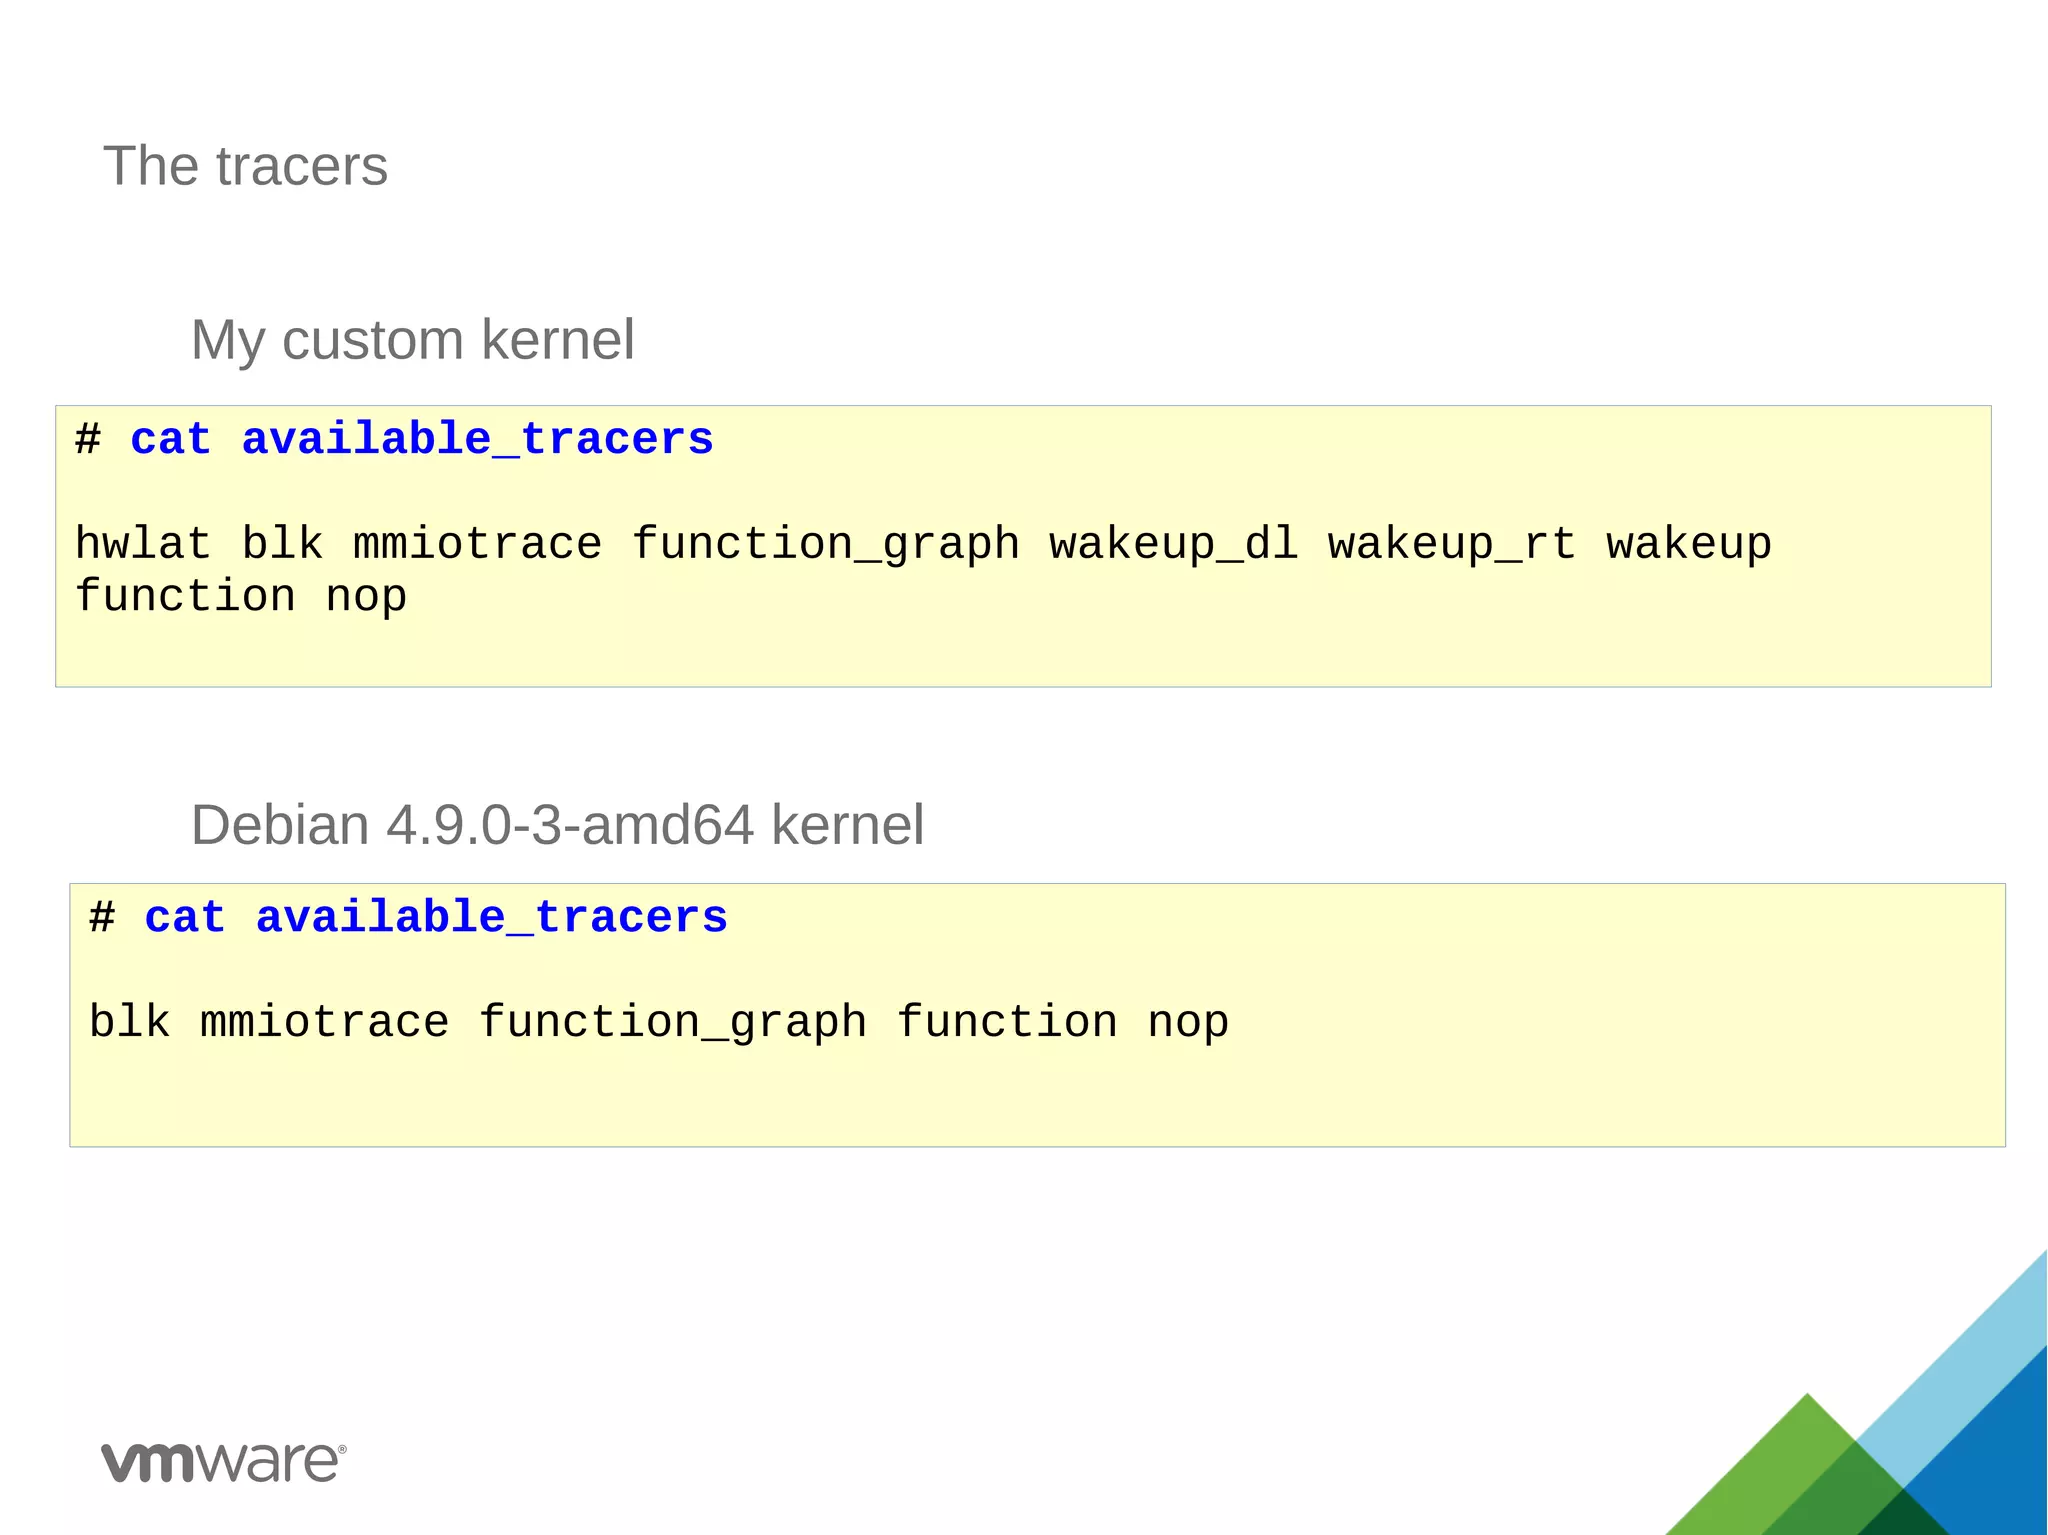The height and width of the screenshot is (1535, 2048).
Task: Click 'function_graph' in the Debian output
Action: [672, 1023]
